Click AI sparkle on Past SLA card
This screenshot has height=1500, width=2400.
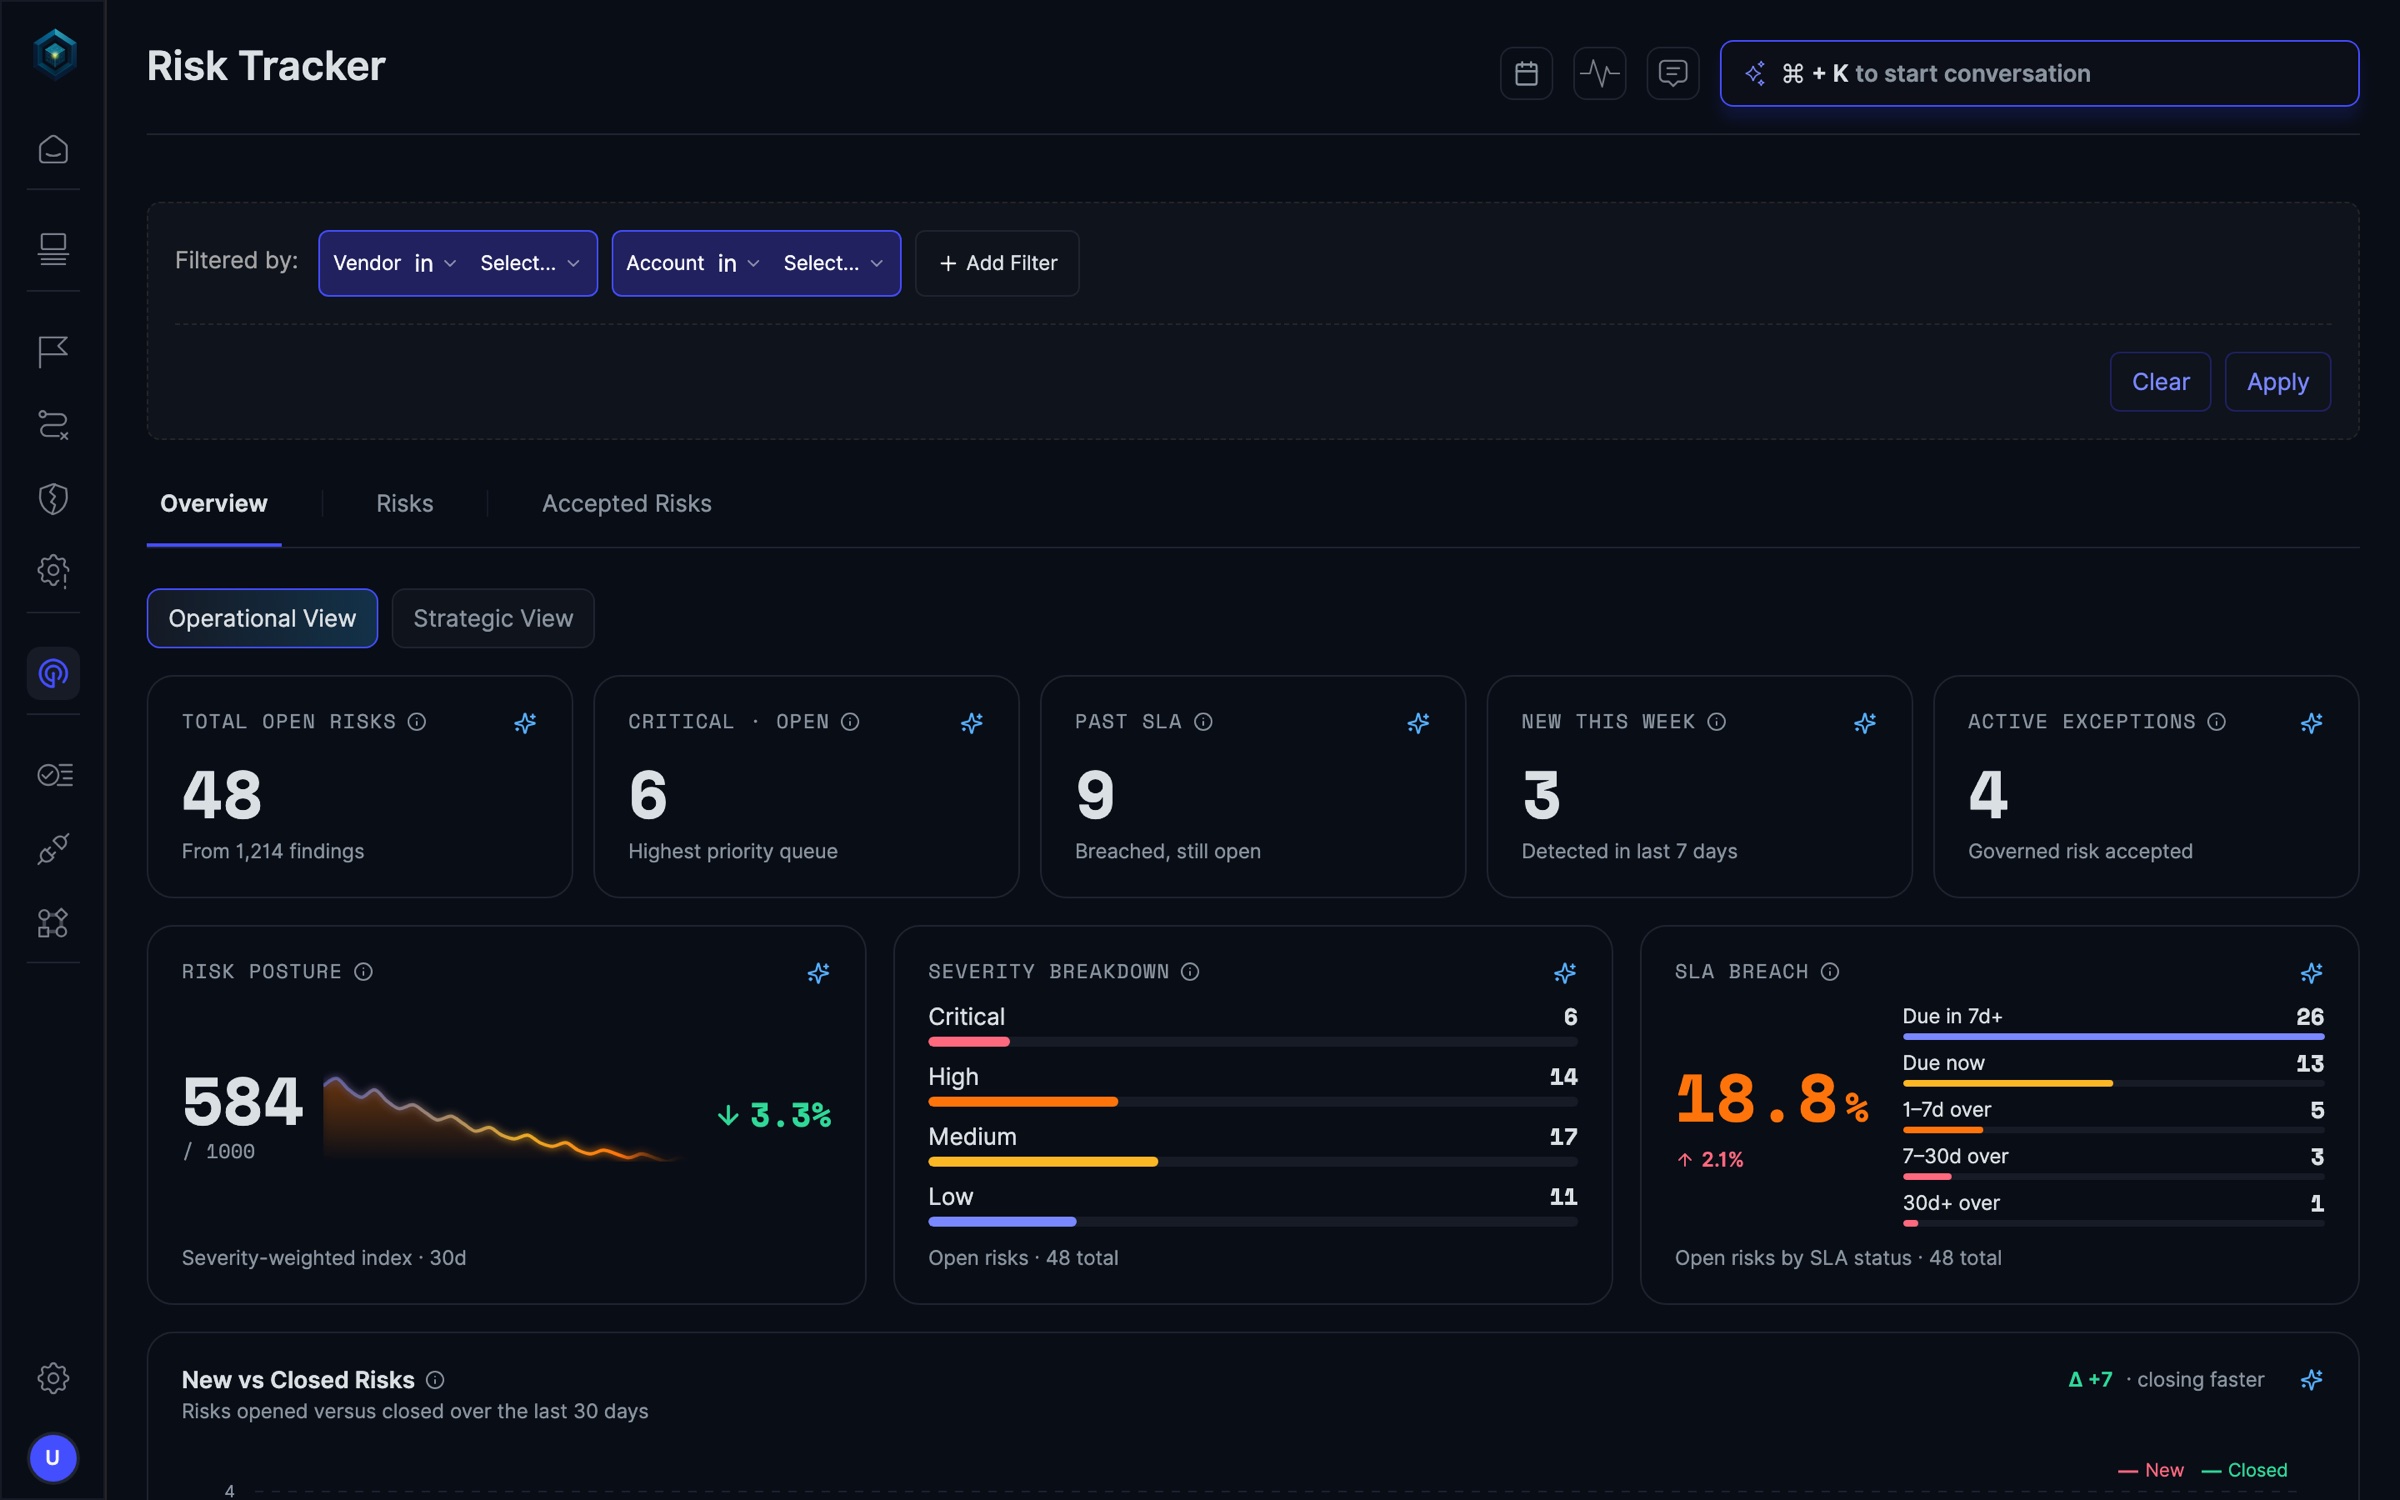point(1418,722)
